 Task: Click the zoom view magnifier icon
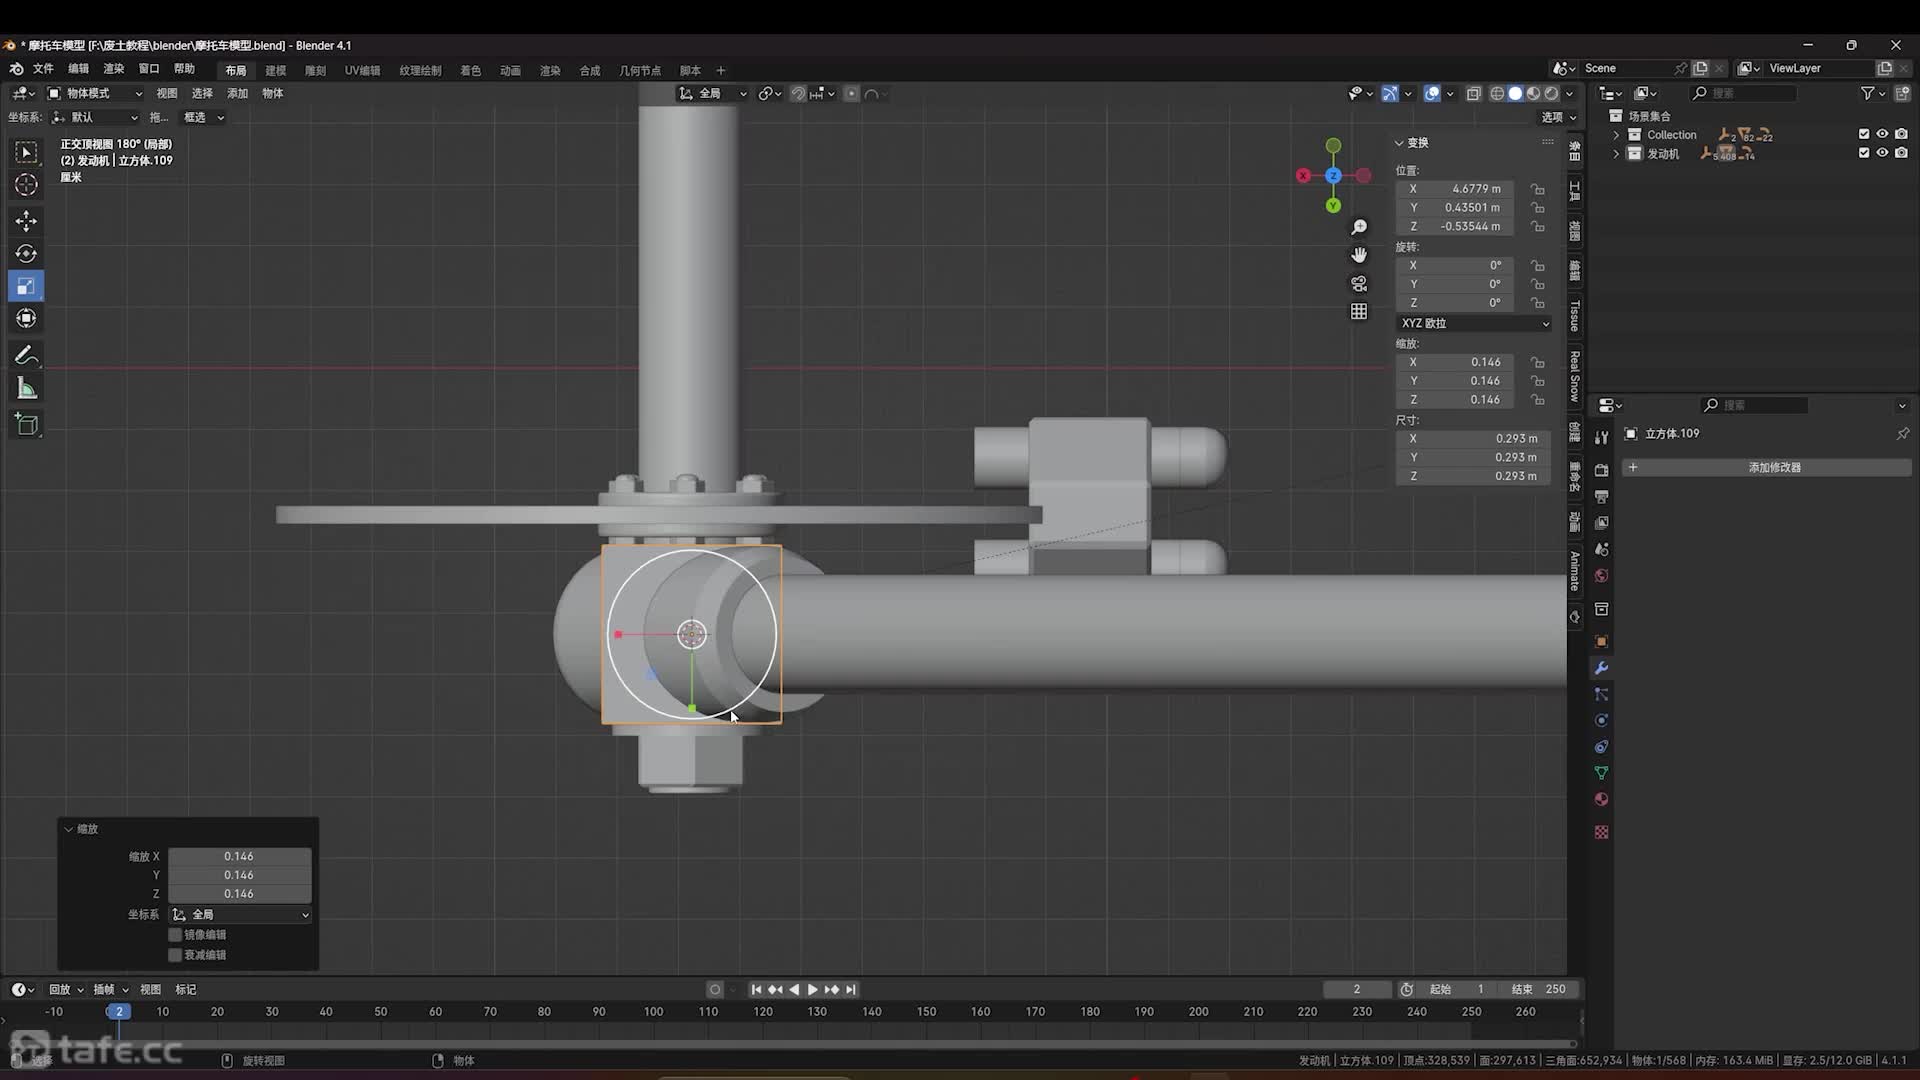tap(1359, 228)
